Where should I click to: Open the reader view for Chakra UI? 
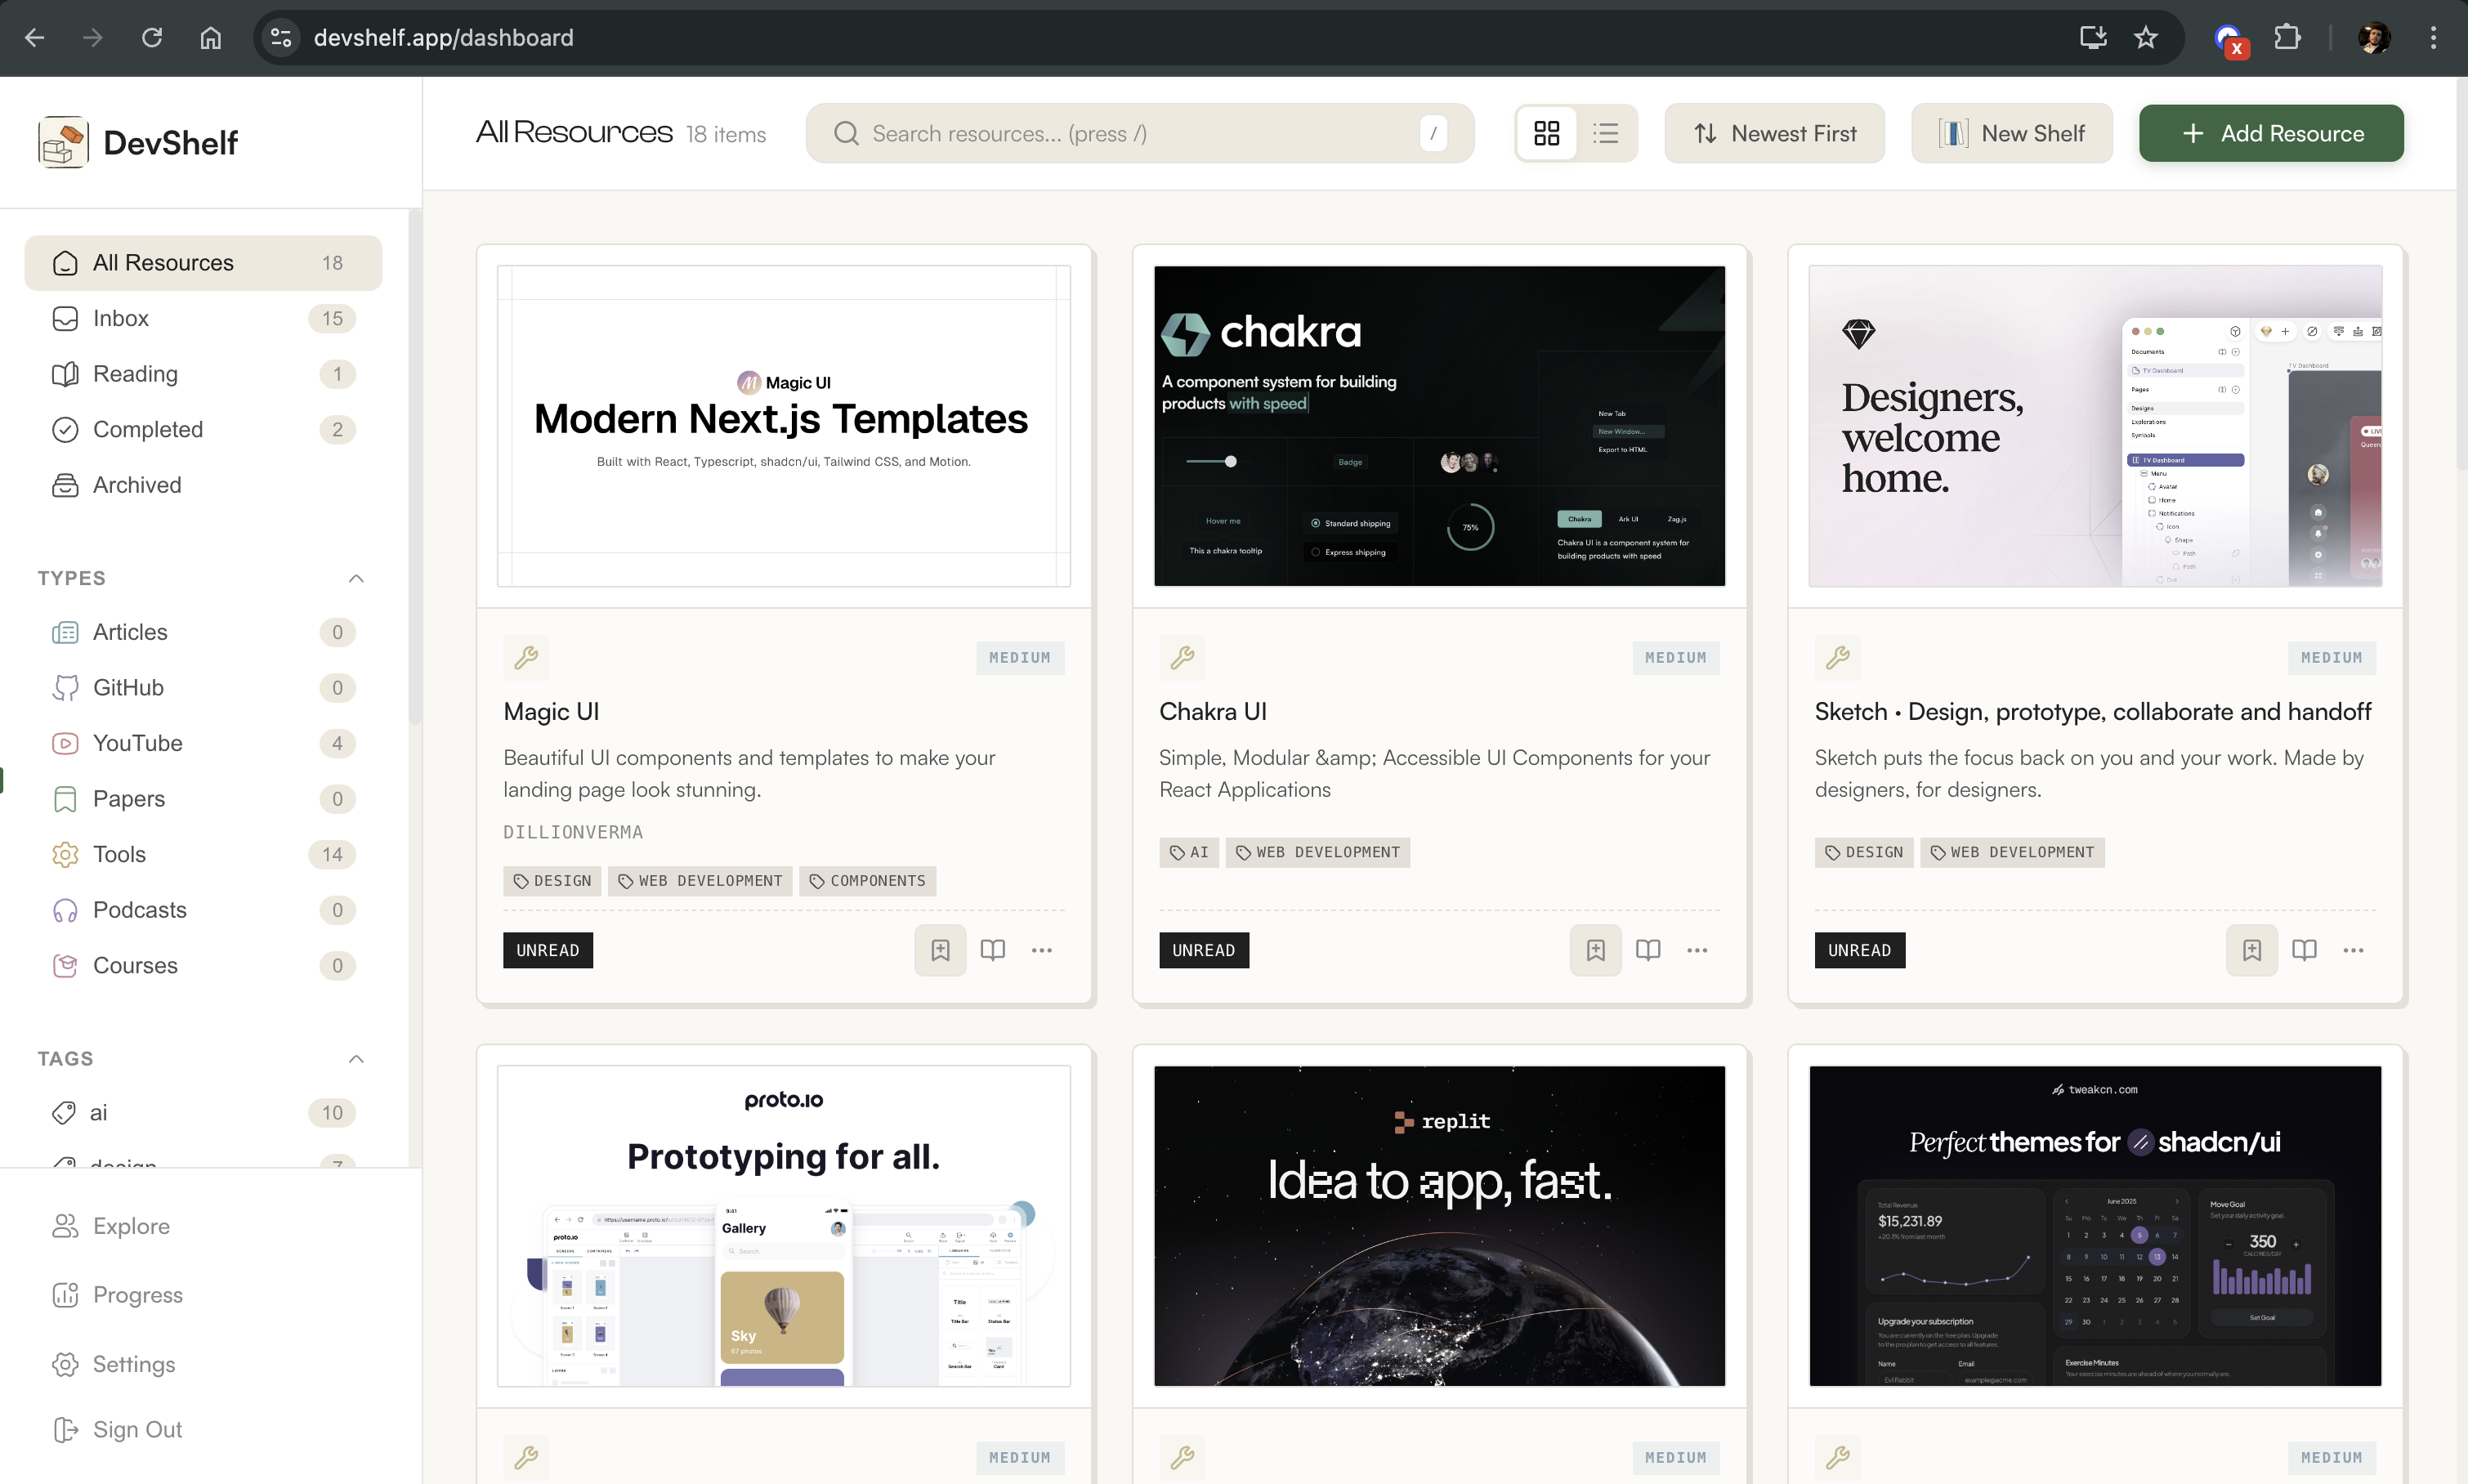[1647, 950]
